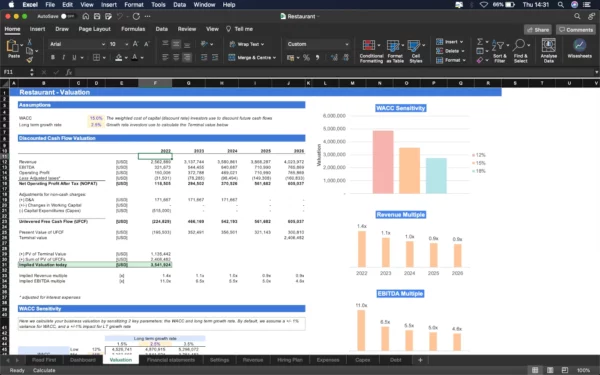
Task: Click the formula bar input field
Action: click(334, 72)
